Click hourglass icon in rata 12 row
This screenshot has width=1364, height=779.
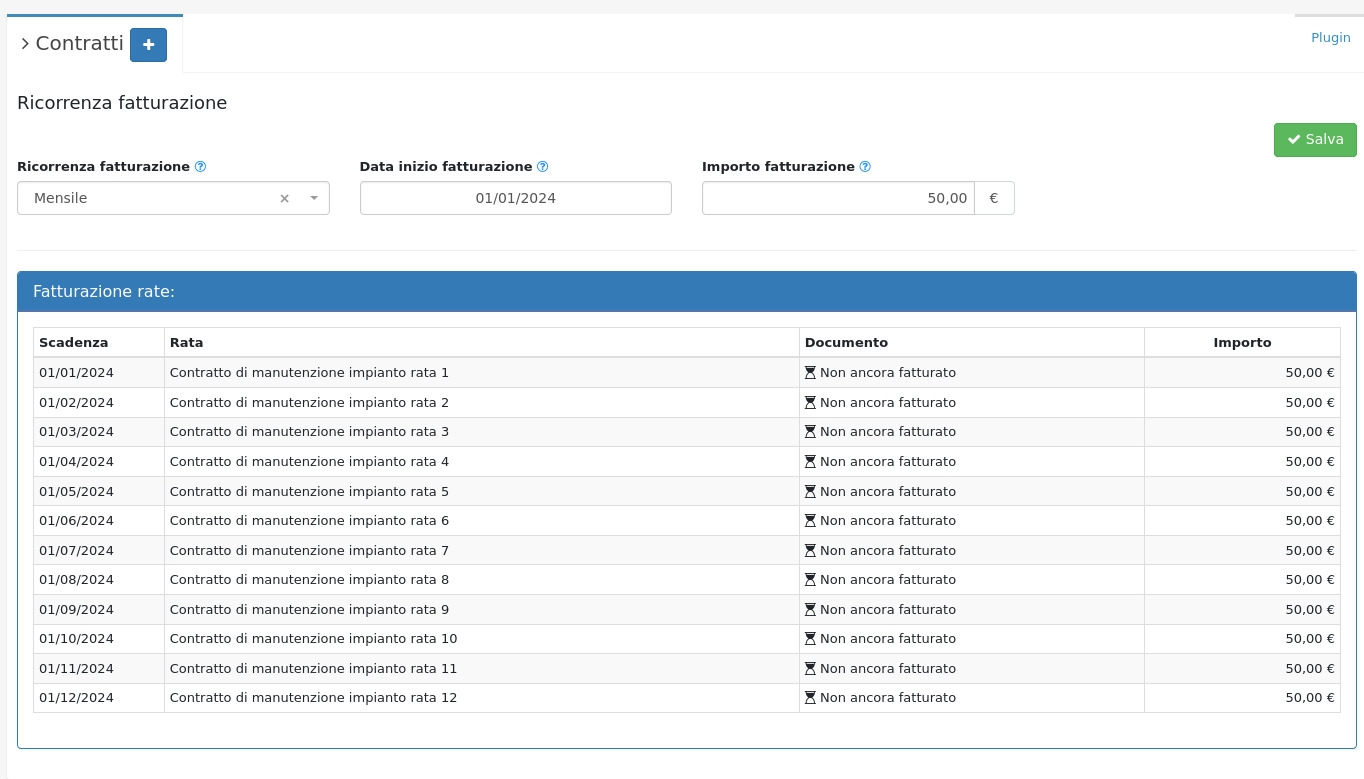click(x=810, y=698)
